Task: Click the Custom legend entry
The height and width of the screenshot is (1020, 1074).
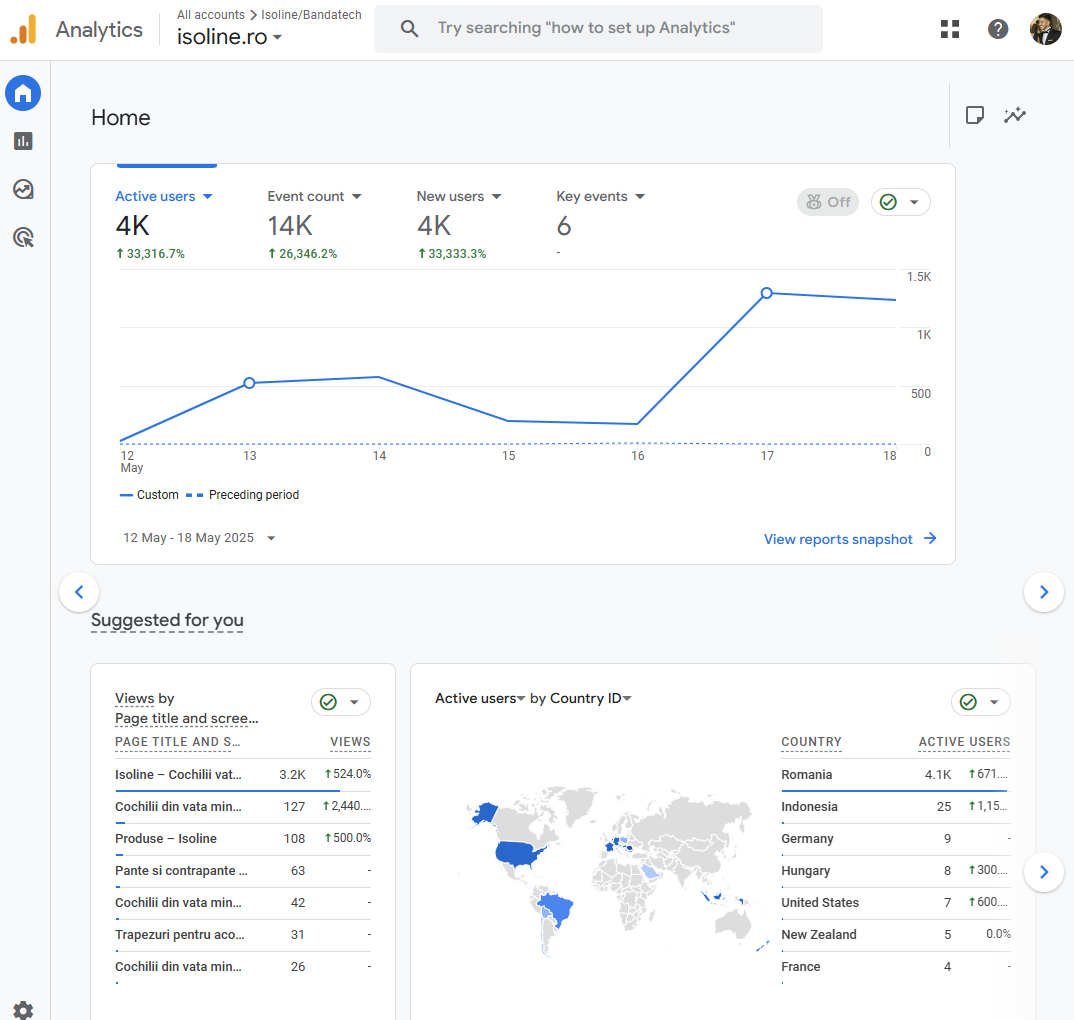Action: pyautogui.click(x=149, y=495)
